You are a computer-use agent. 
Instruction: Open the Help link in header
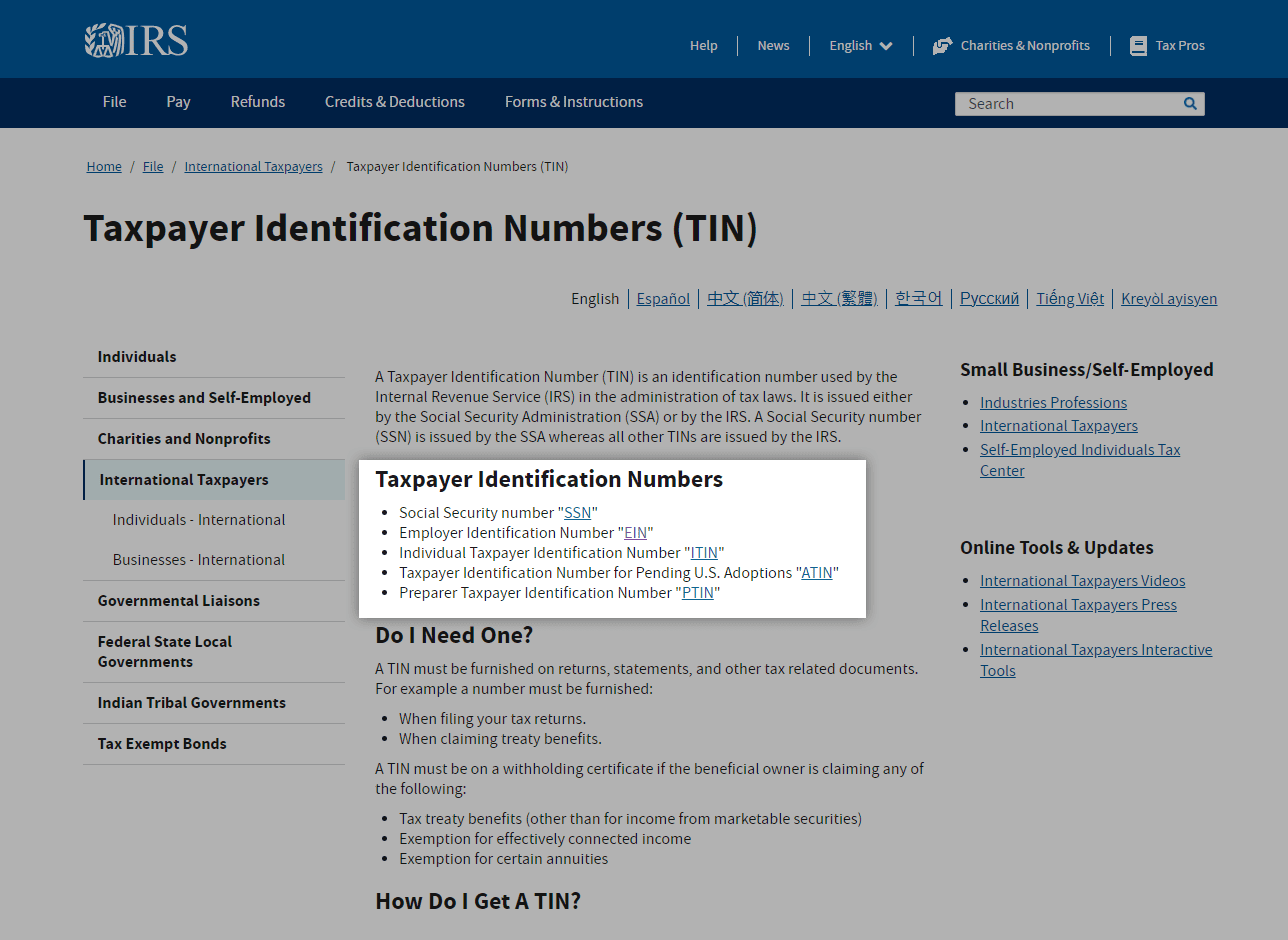[704, 46]
